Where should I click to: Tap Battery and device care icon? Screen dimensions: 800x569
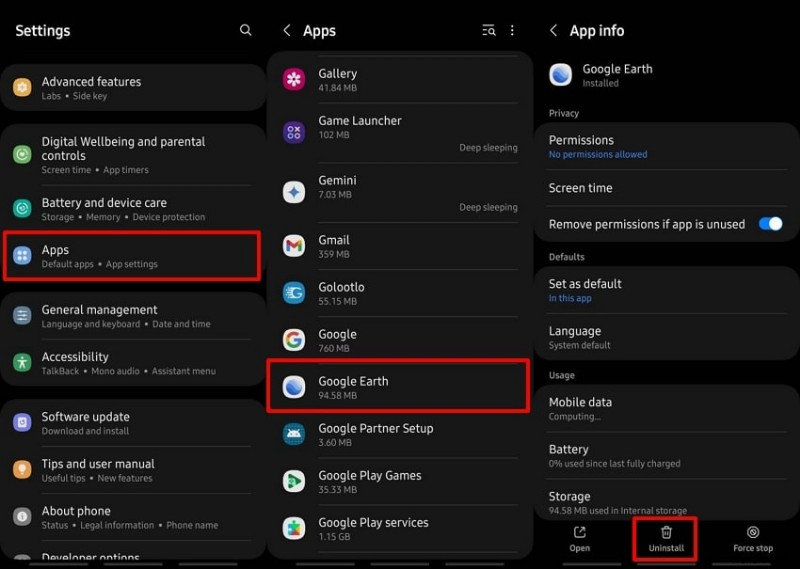pyautogui.click(x=22, y=208)
